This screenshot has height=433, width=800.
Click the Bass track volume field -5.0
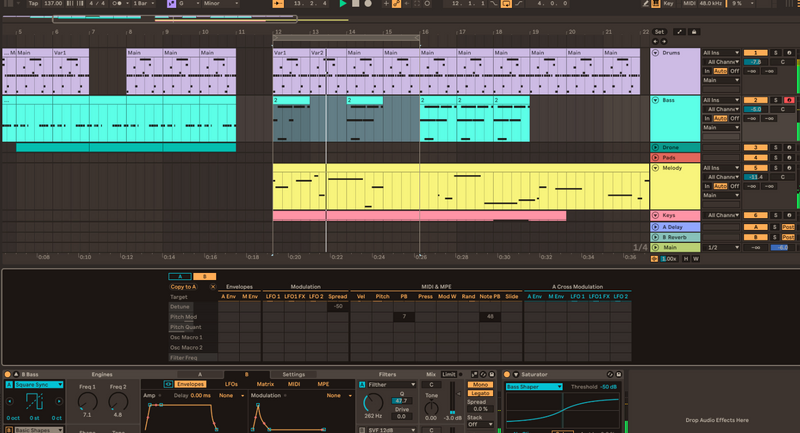coord(756,109)
